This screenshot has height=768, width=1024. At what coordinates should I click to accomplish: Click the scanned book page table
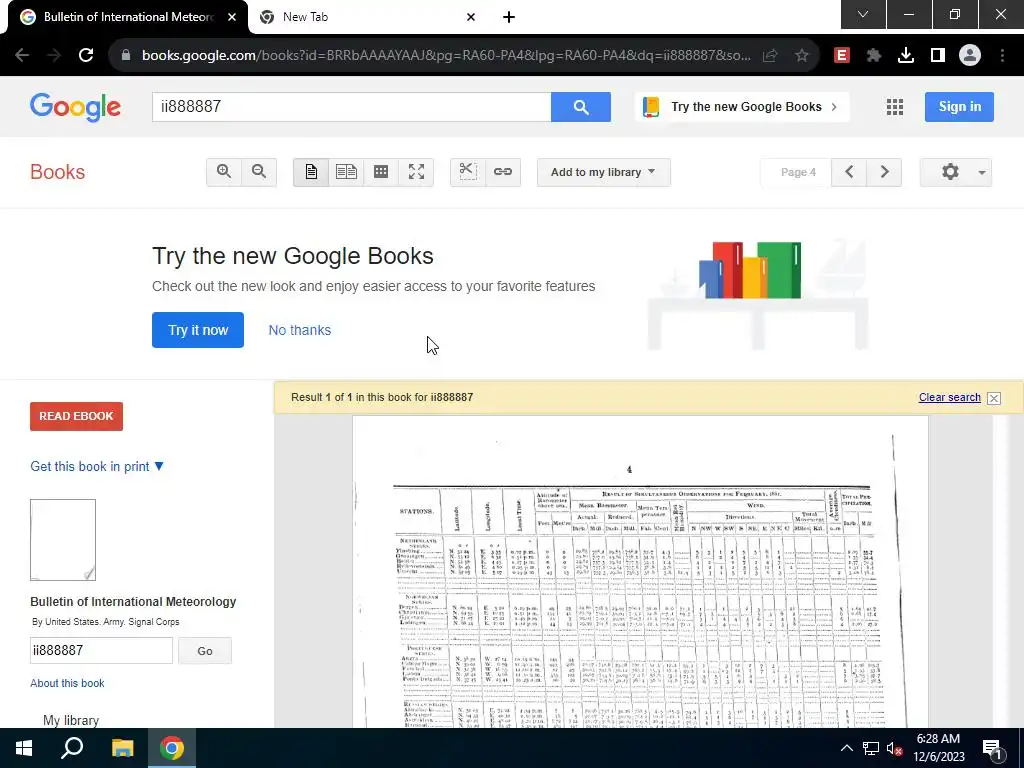tap(639, 607)
